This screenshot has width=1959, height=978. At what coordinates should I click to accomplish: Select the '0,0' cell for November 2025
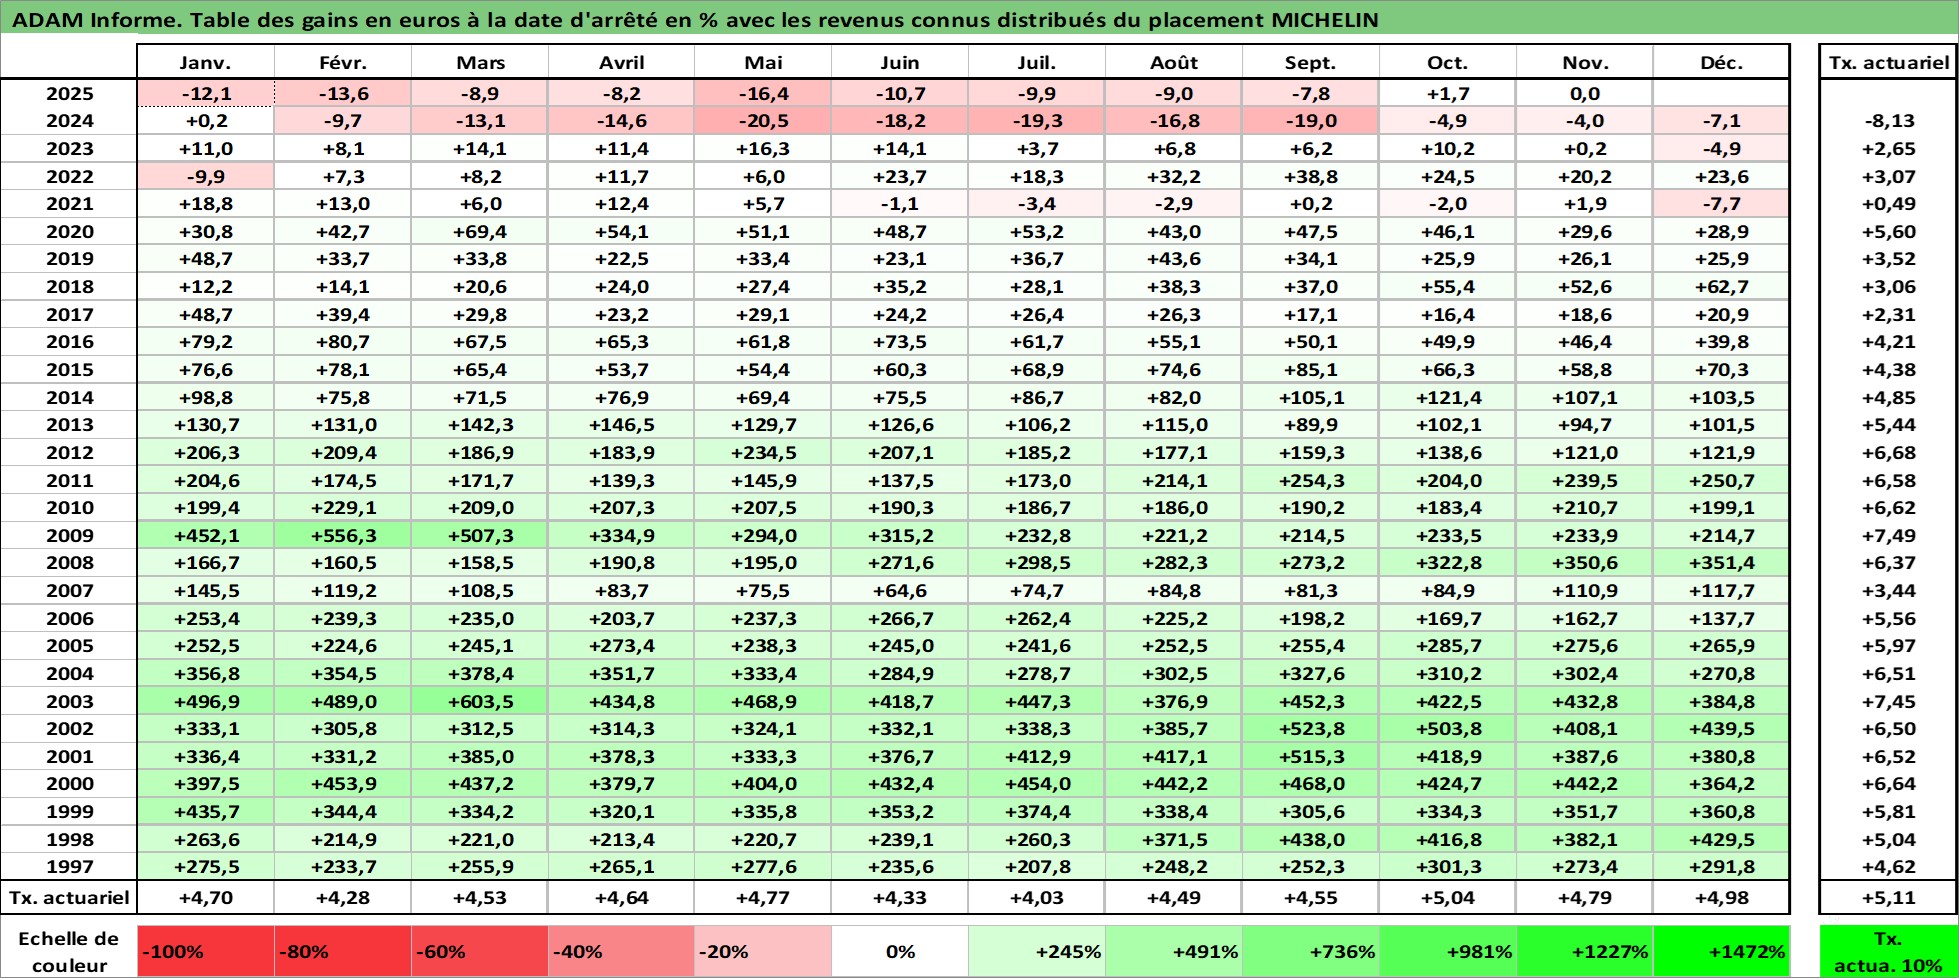click(x=1585, y=93)
